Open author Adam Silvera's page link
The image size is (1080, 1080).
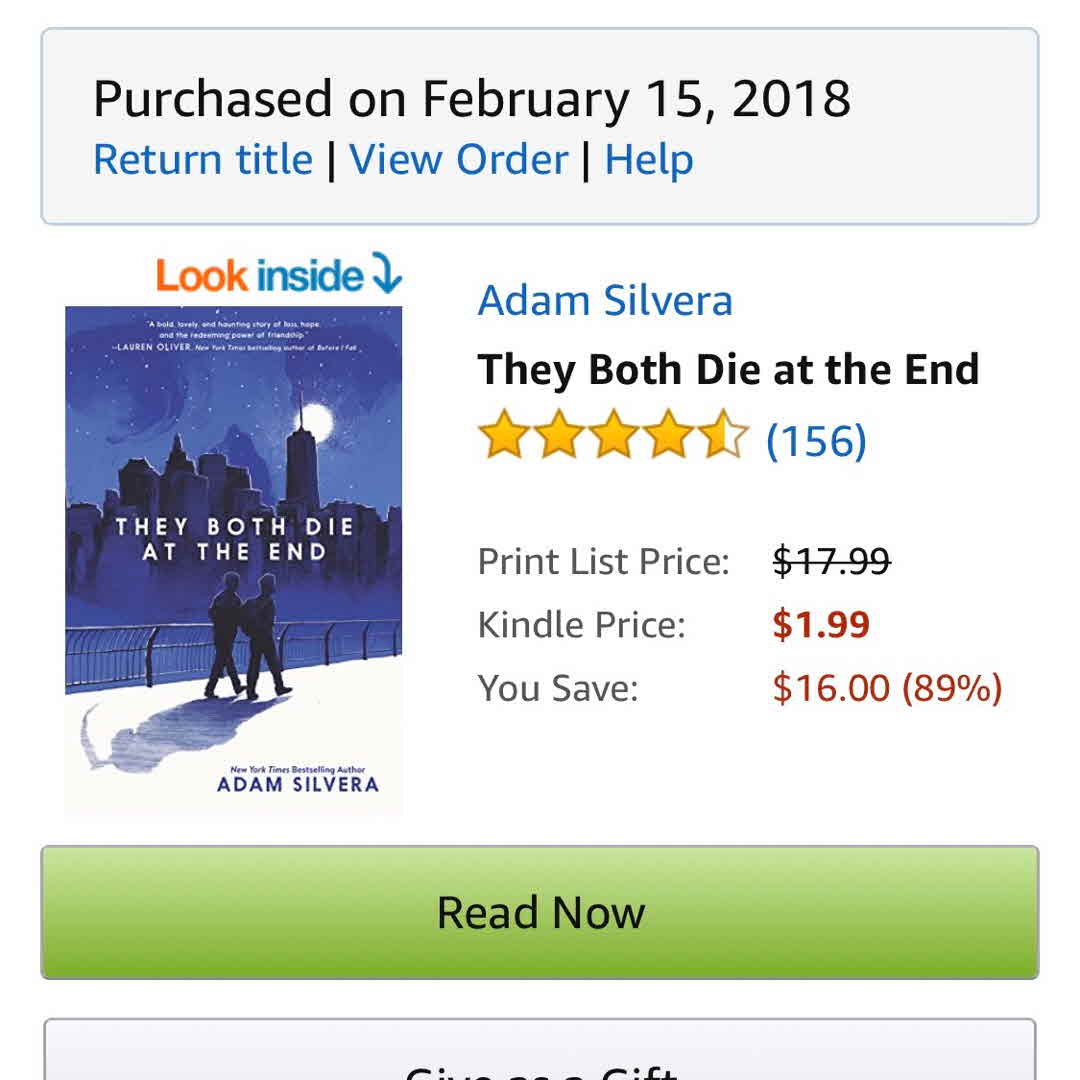[605, 300]
